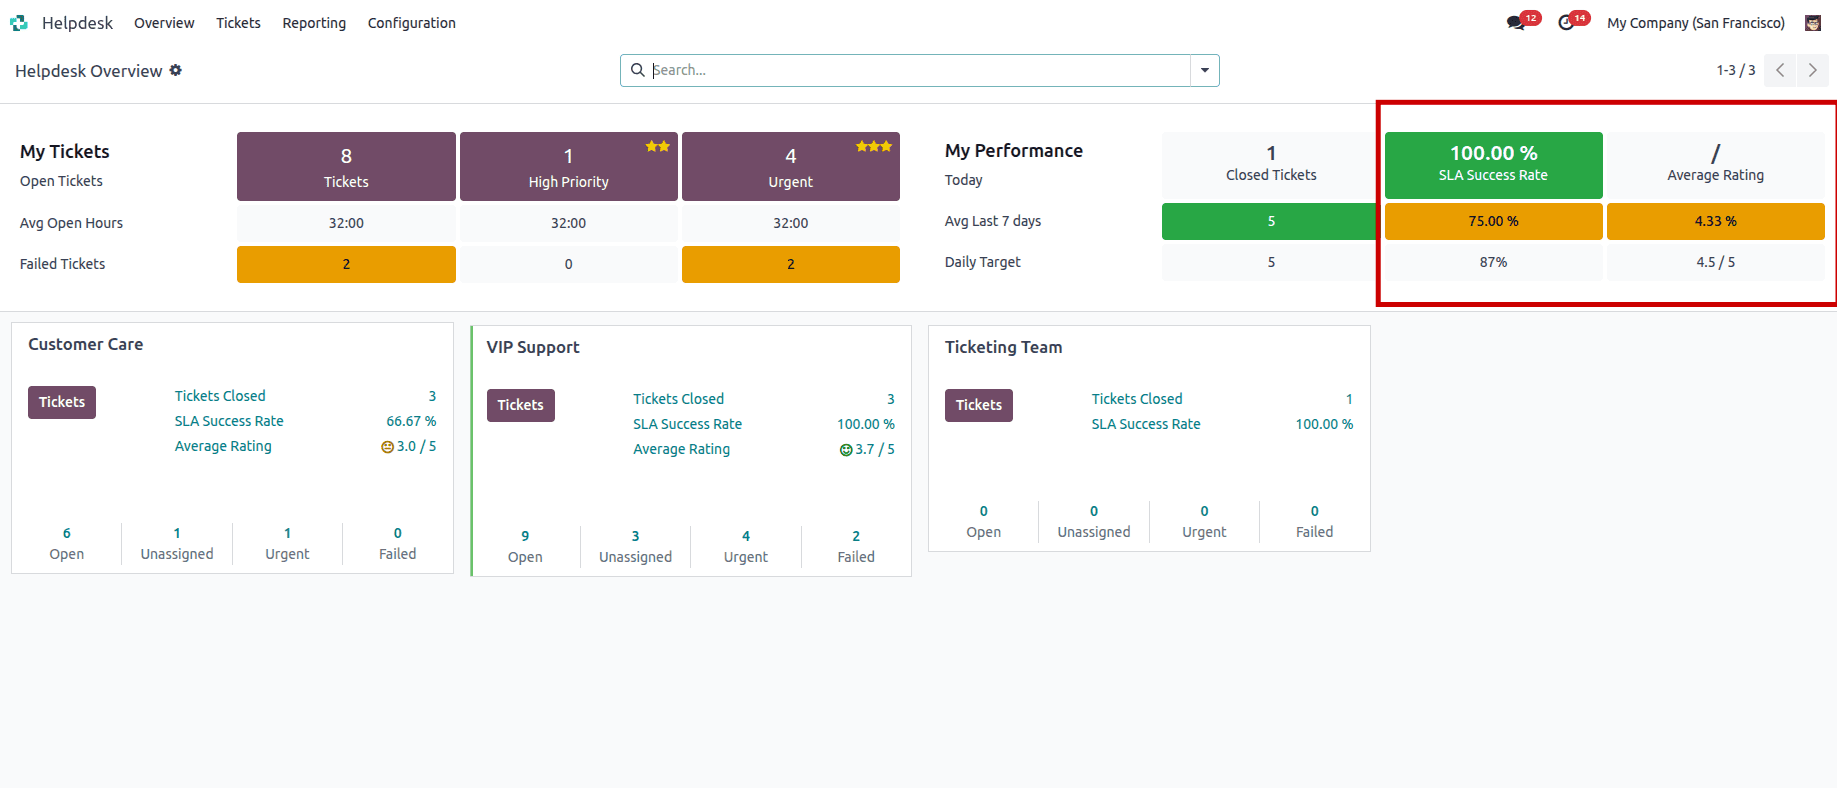The width and height of the screenshot is (1837, 788).
Task: Click the 4.33 % average rating cell
Action: pos(1715,221)
